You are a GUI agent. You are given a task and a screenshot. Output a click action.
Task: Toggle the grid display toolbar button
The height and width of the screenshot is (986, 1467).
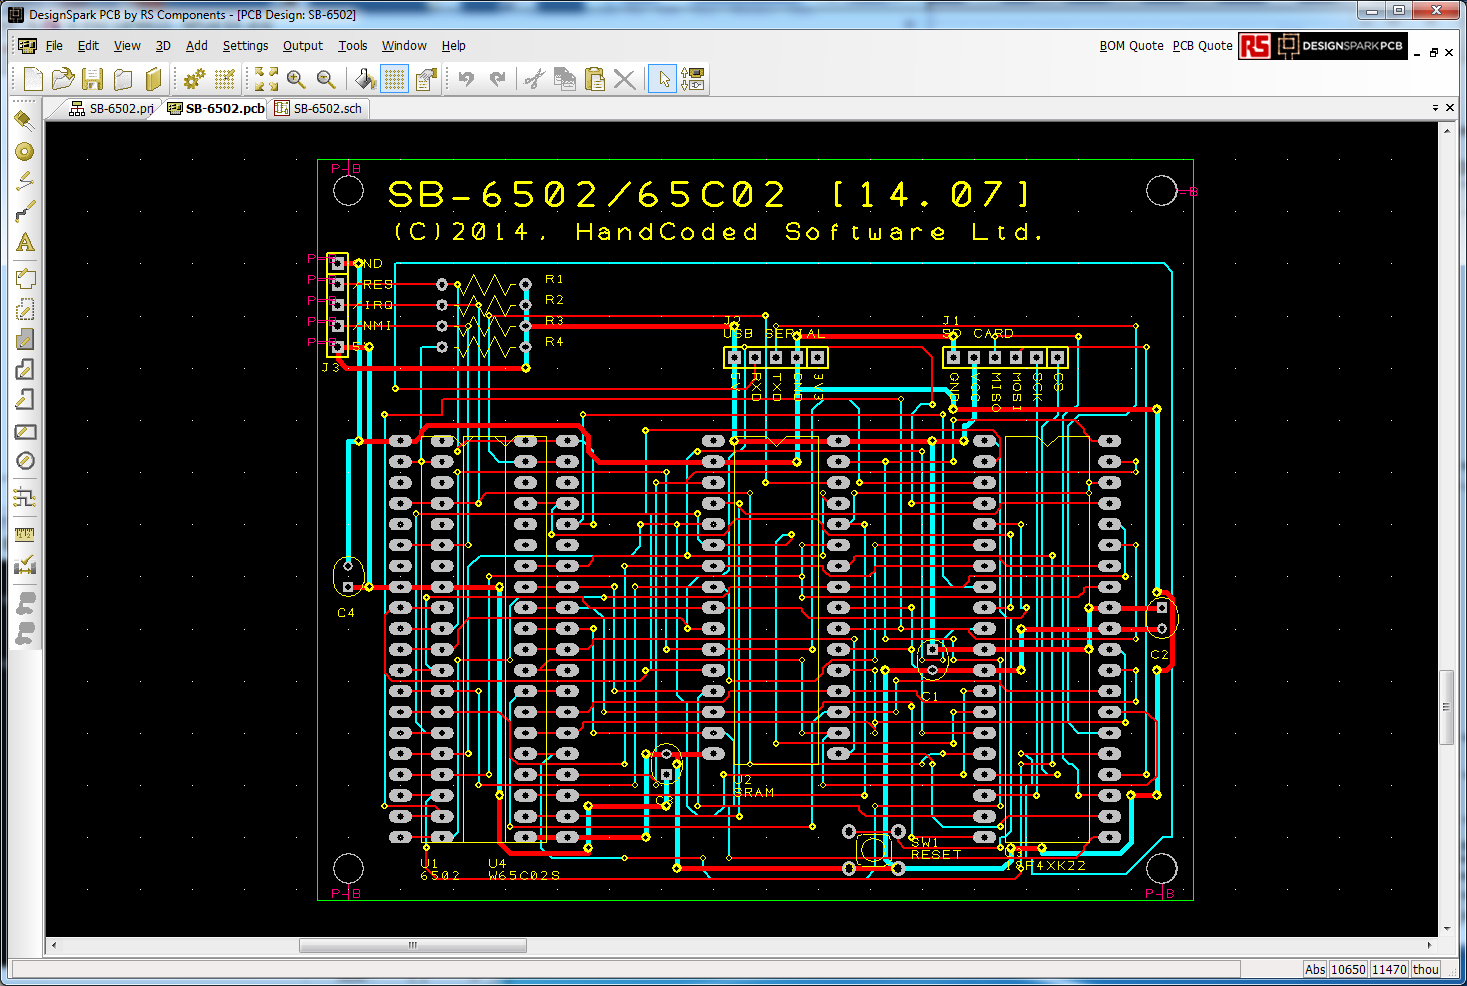pyautogui.click(x=395, y=79)
